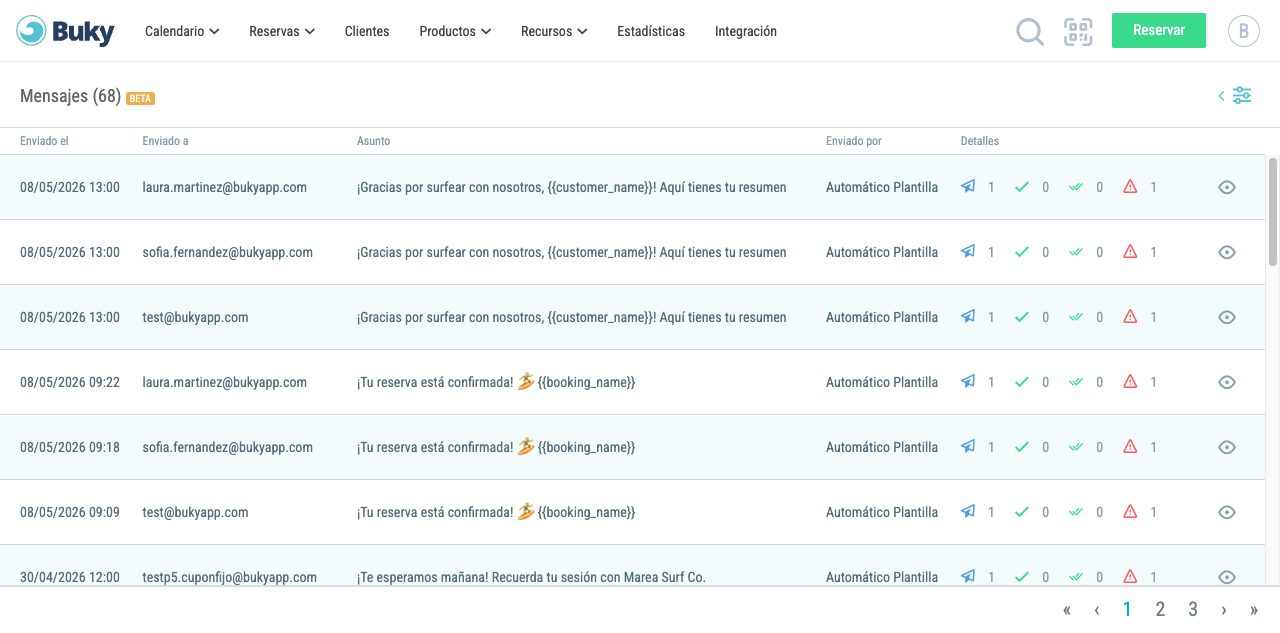Click read double-check icon in 09:22 laura.martinez row
The image size is (1280, 633).
(x=1076, y=382)
